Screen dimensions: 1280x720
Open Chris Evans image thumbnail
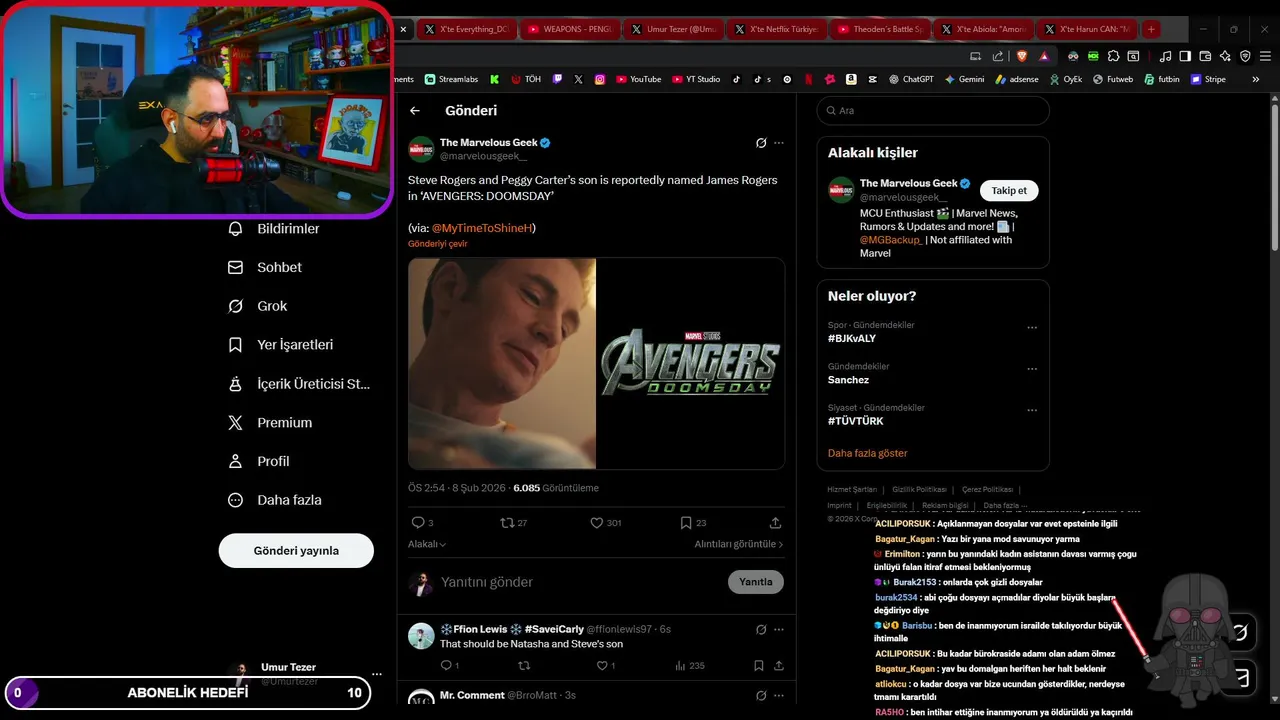tap(502, 364)
